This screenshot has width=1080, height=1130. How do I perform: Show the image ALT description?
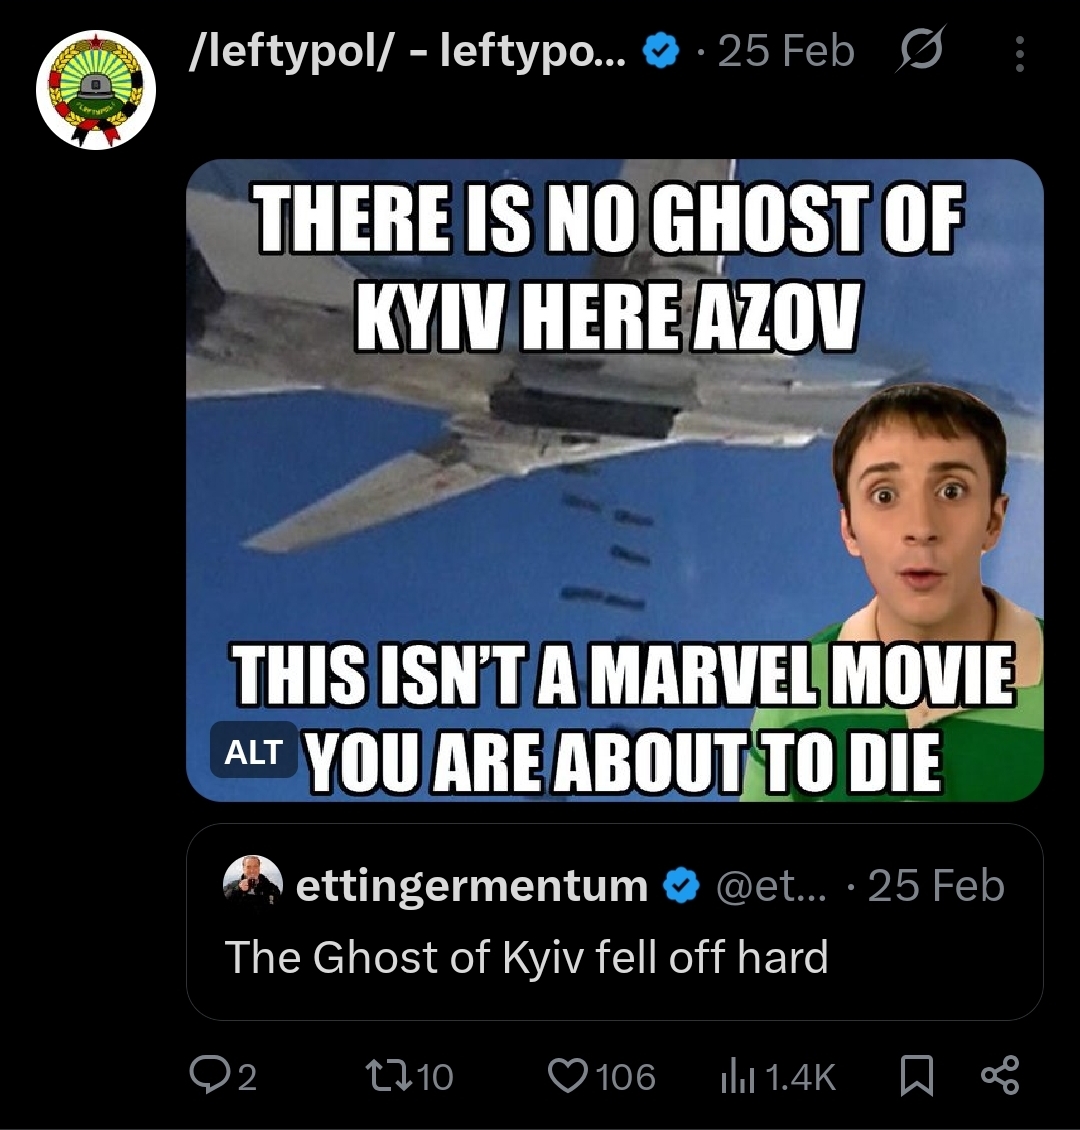[253, 751]
